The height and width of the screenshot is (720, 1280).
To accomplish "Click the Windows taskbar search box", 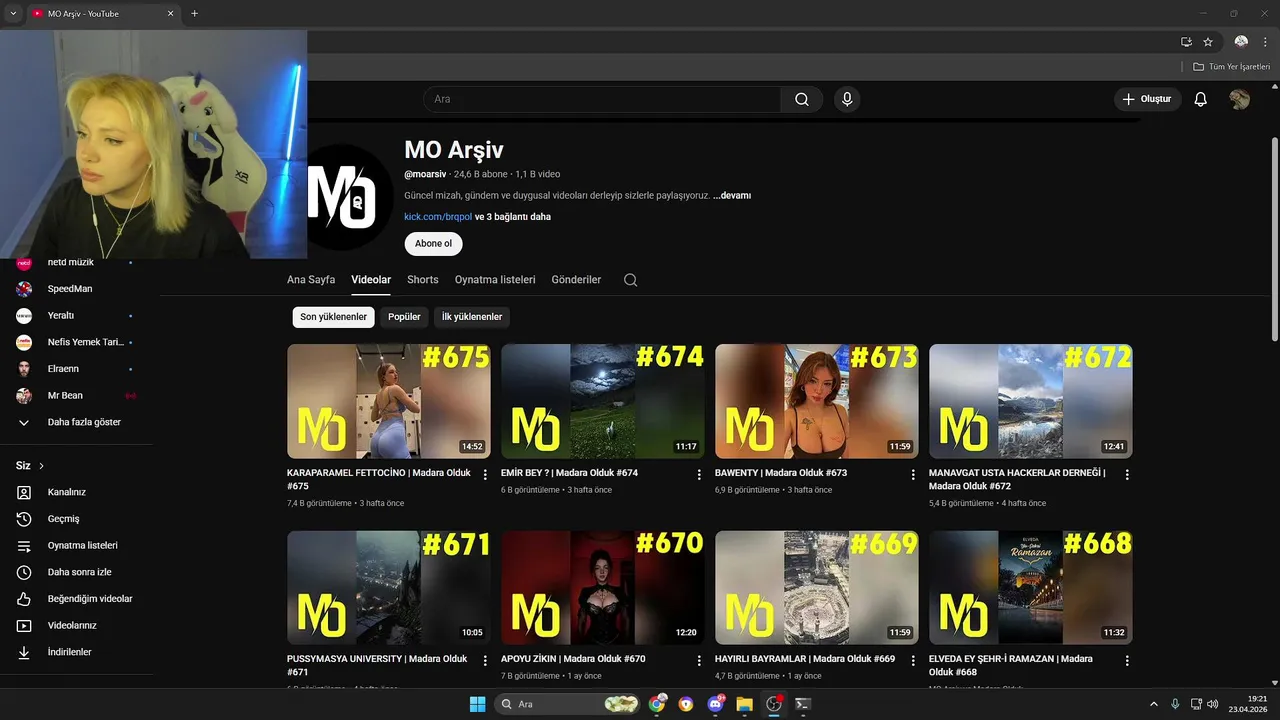I will click(x=567, y=704).
